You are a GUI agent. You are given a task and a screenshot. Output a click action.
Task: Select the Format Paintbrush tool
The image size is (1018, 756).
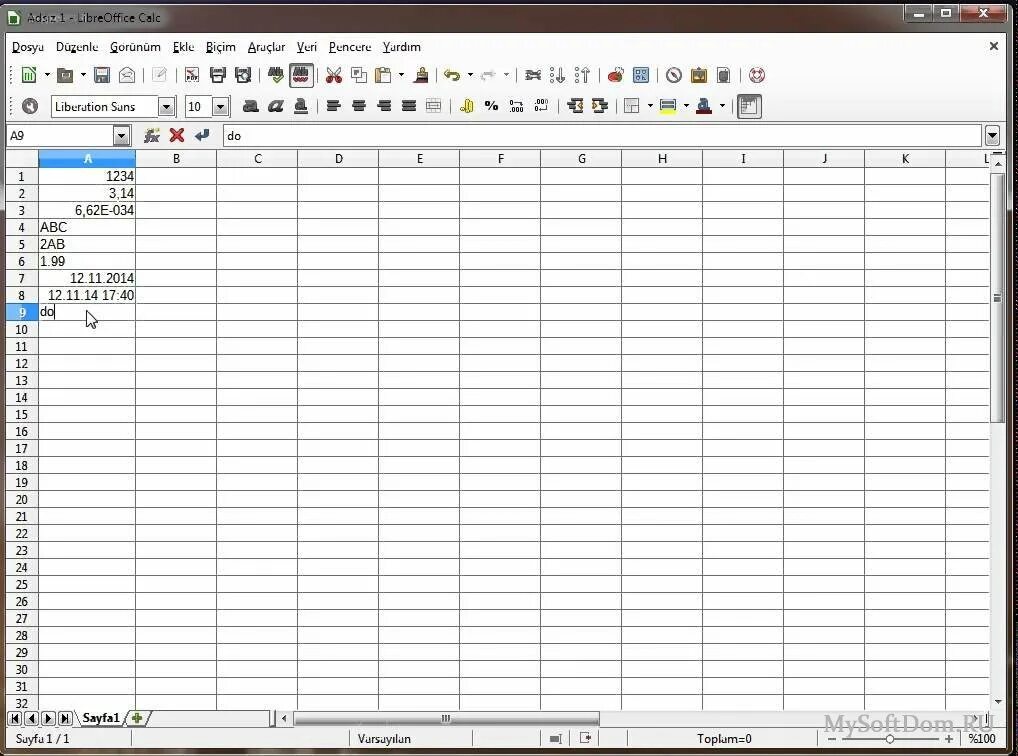click(x=419, y=75)
